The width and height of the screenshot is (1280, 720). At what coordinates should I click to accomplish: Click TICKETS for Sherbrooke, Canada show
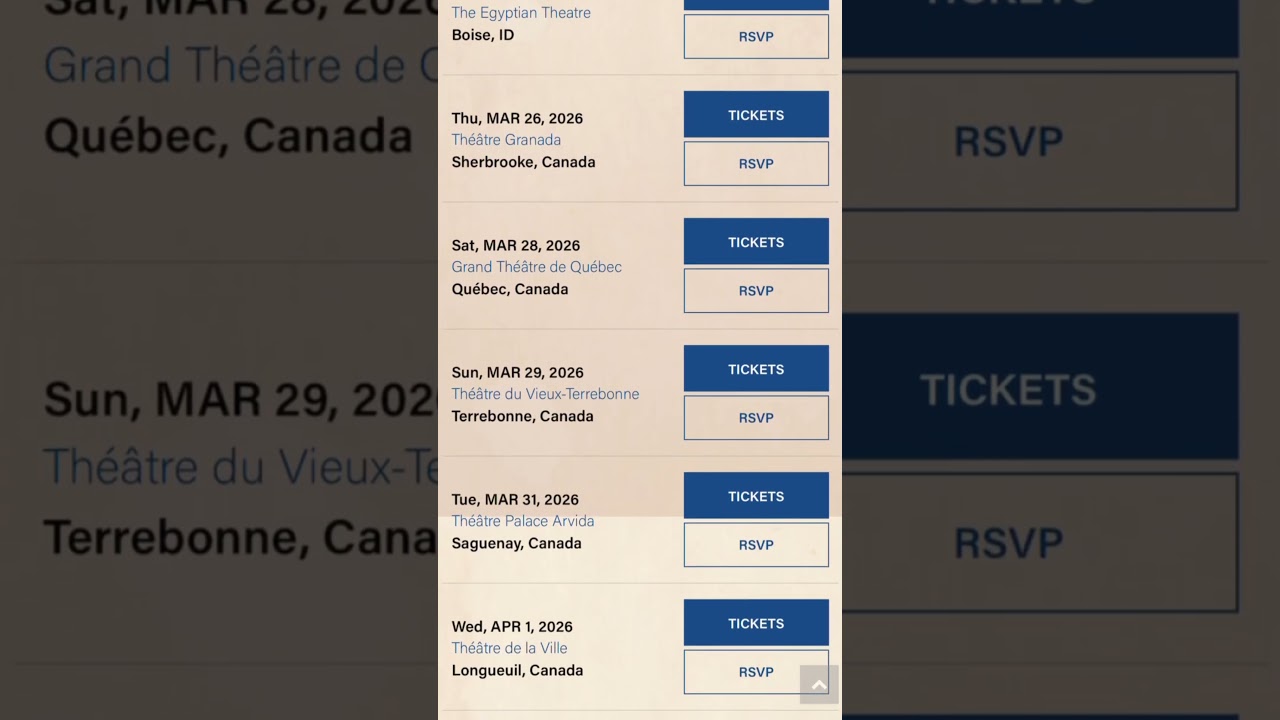pos(756,115)
